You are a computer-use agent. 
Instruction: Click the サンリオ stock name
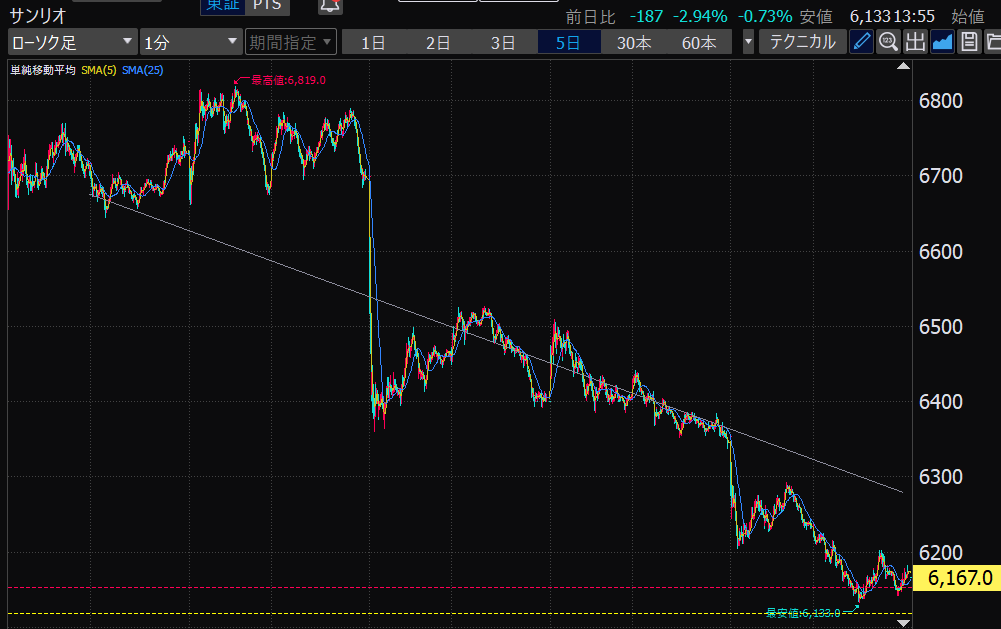[x=38, y=15]
